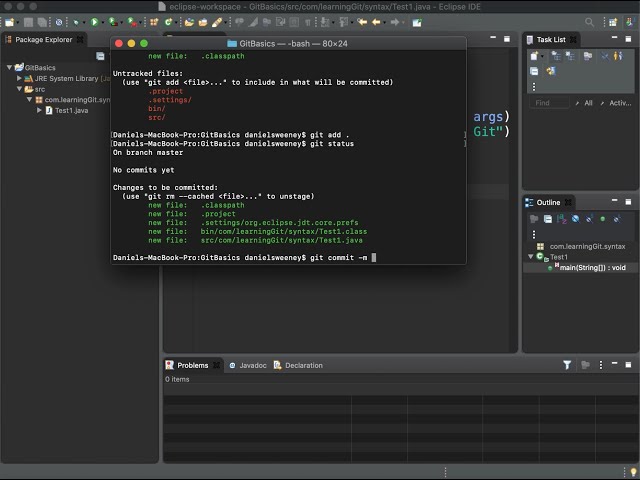Toggle Hide Static Members in Outline toolbar
The height and width of the screenshot is (480, 640).
point(589,219)
